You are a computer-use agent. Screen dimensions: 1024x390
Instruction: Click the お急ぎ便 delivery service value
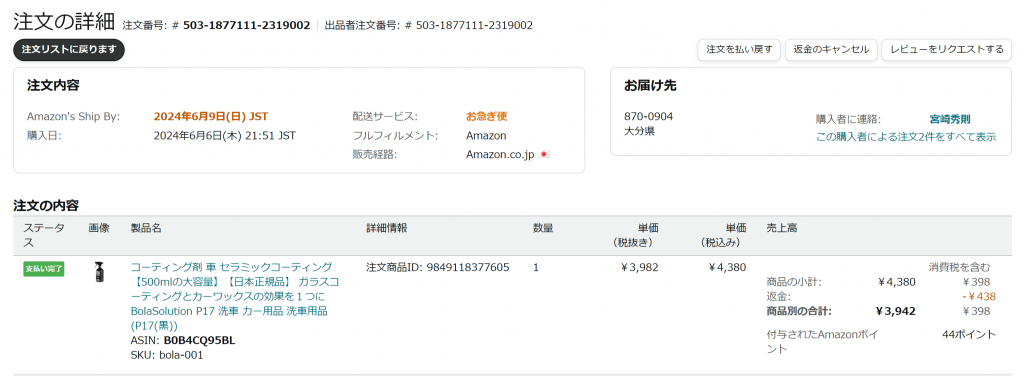(487, 117)
